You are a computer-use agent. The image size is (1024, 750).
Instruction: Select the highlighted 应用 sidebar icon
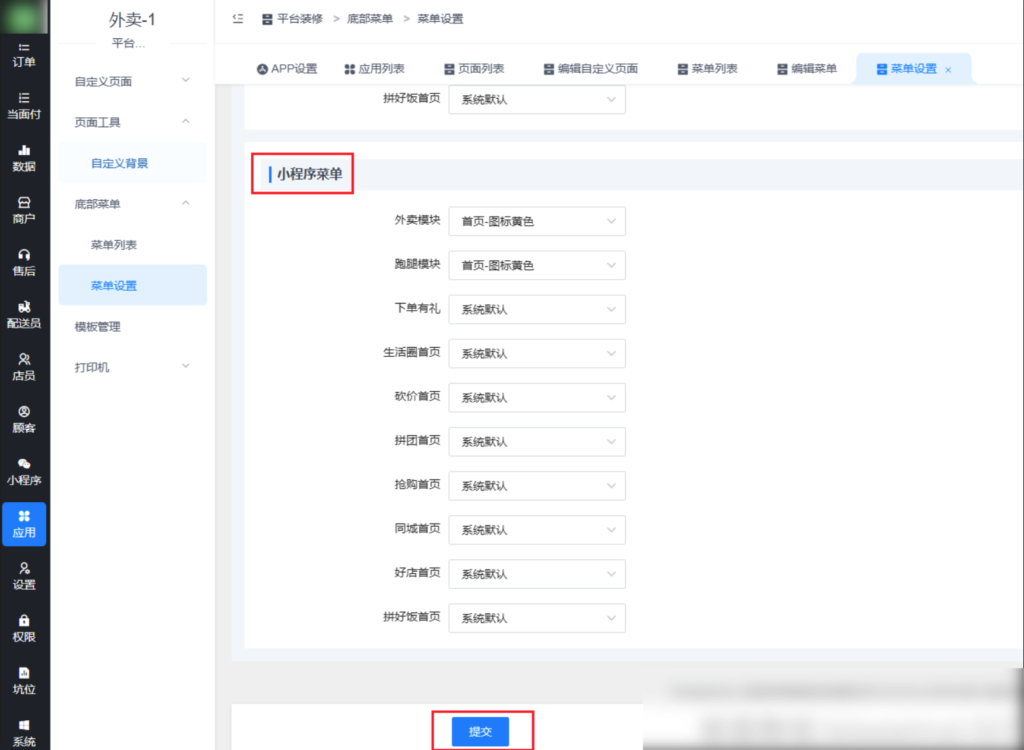click(x=22, y=524)
